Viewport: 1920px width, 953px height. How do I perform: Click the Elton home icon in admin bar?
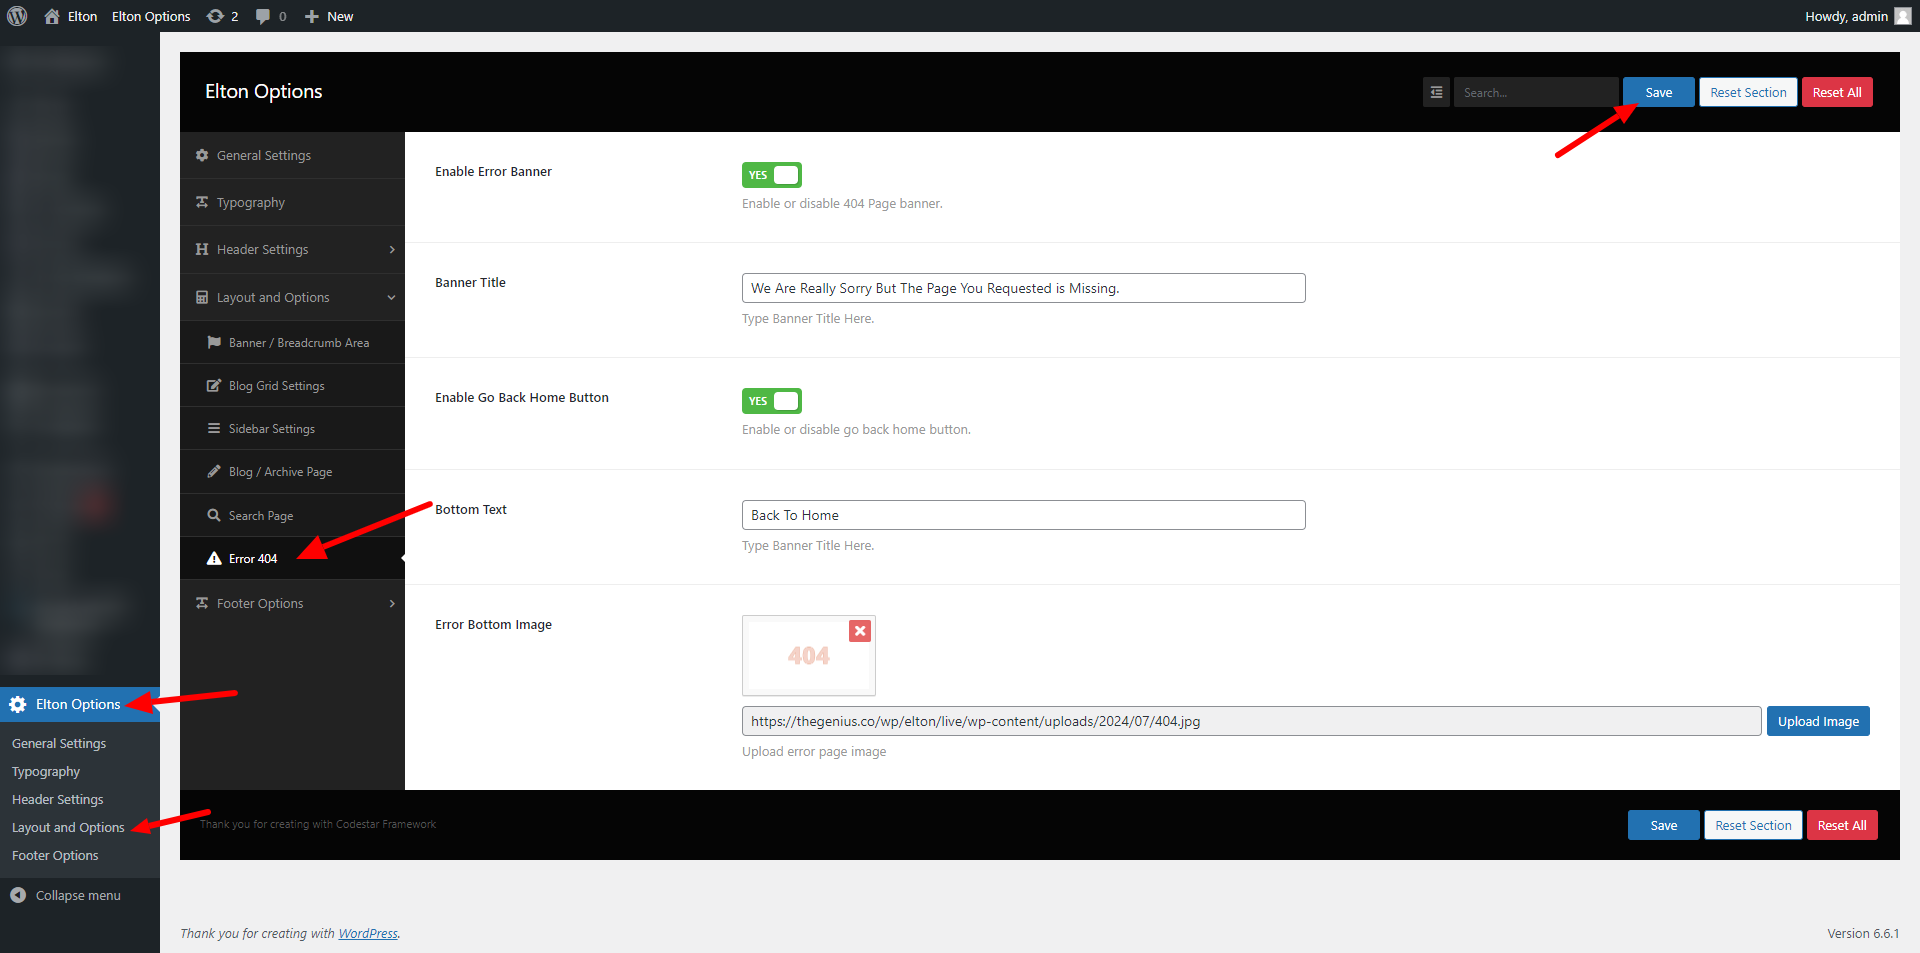tap(52, 16)
